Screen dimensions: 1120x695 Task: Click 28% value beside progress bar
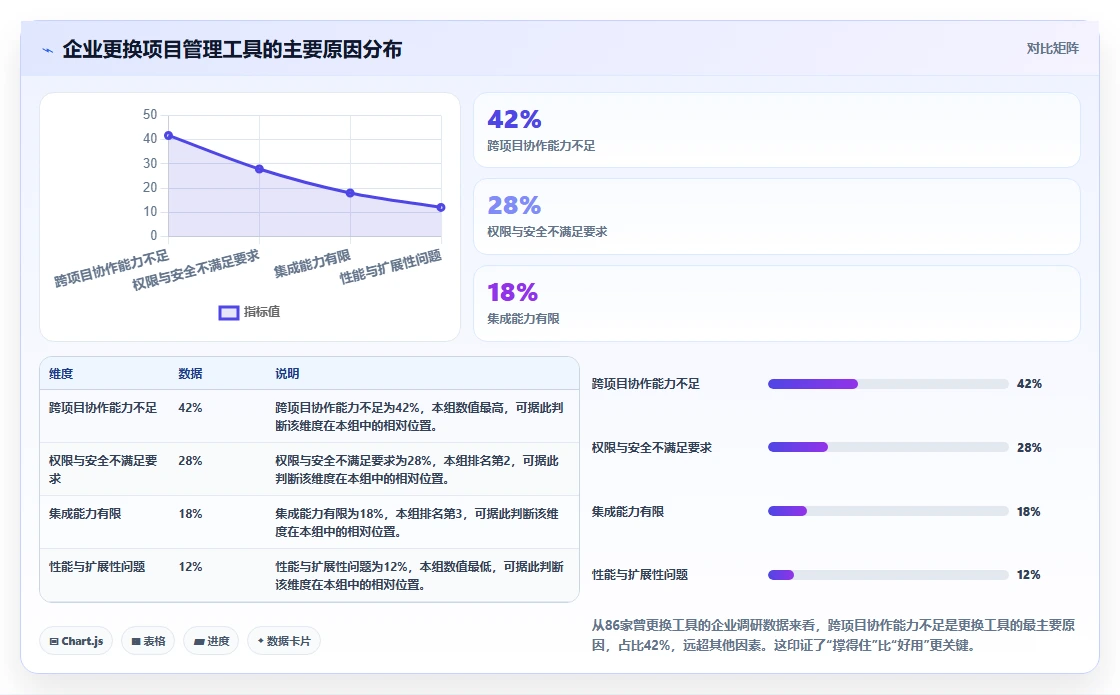[x=1029, y=448]
